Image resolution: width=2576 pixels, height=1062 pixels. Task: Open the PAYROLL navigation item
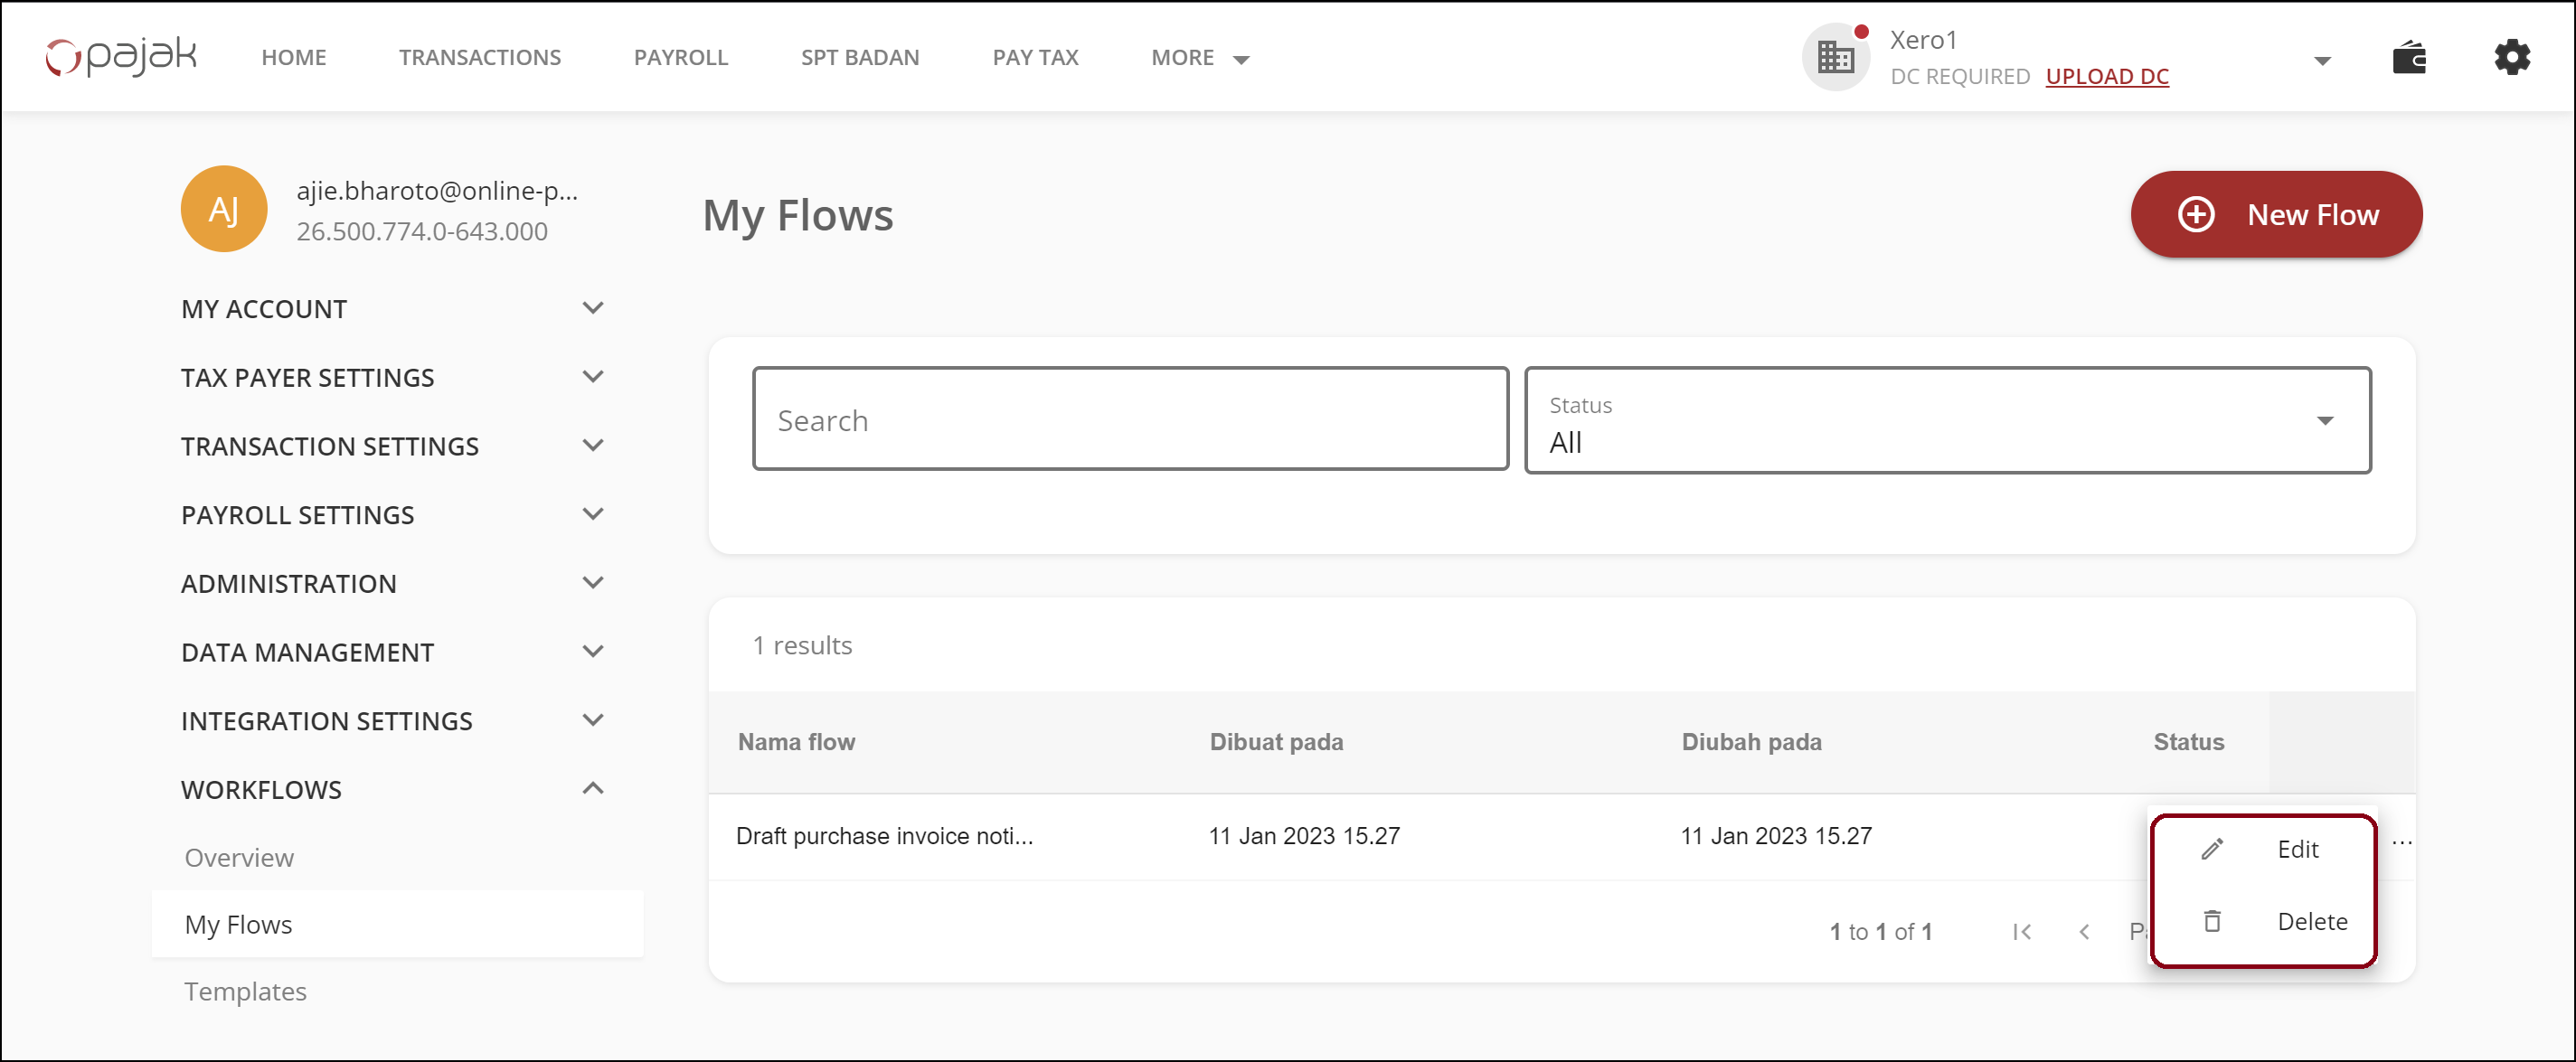click(x=680, y=58)
